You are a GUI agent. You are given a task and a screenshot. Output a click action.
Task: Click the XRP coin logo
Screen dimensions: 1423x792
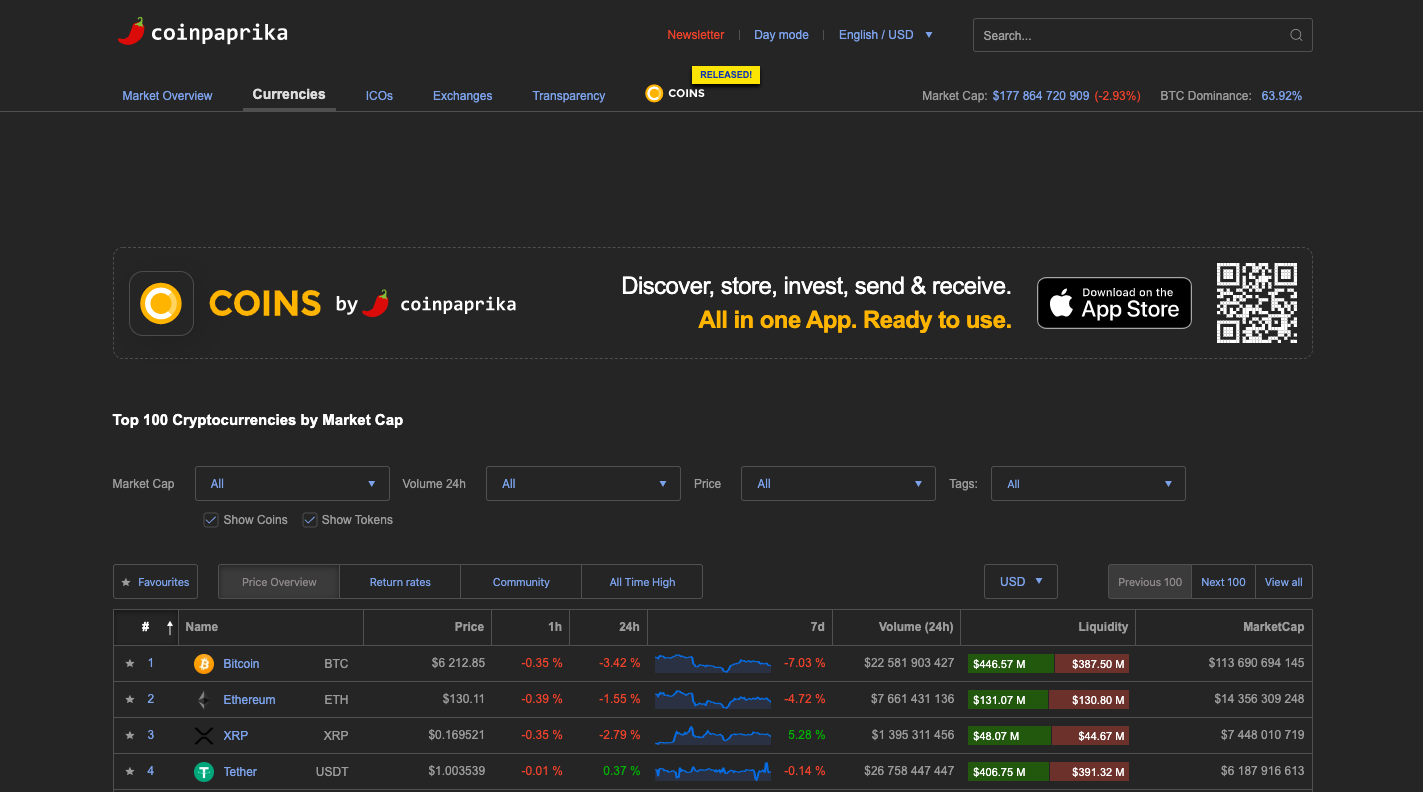click(x=204, y=736)
